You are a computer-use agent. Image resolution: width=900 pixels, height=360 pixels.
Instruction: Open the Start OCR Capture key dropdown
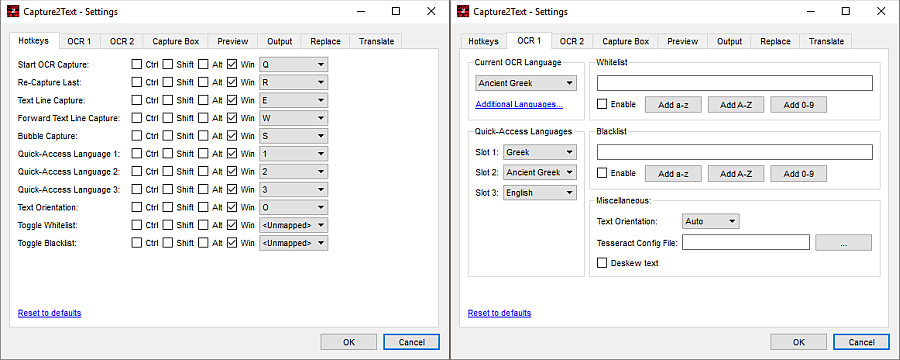coord(293,64)
